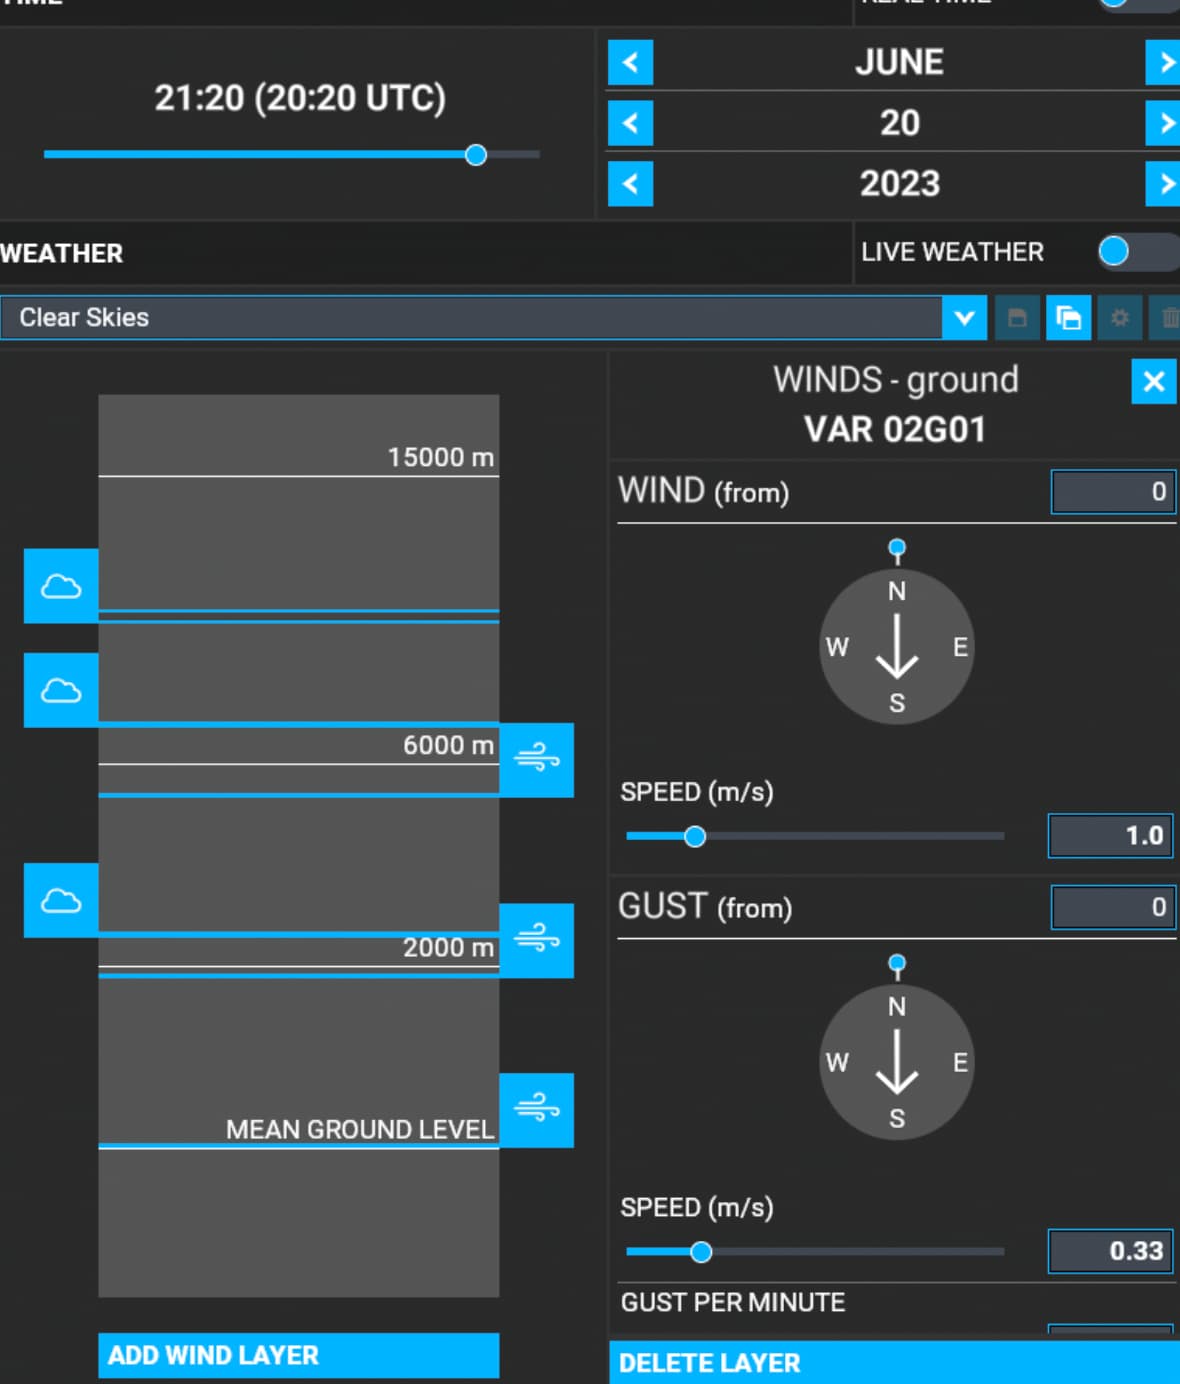Click the Add Wind Layer button
The image size is (1180, 1384).
point(298,1355)
